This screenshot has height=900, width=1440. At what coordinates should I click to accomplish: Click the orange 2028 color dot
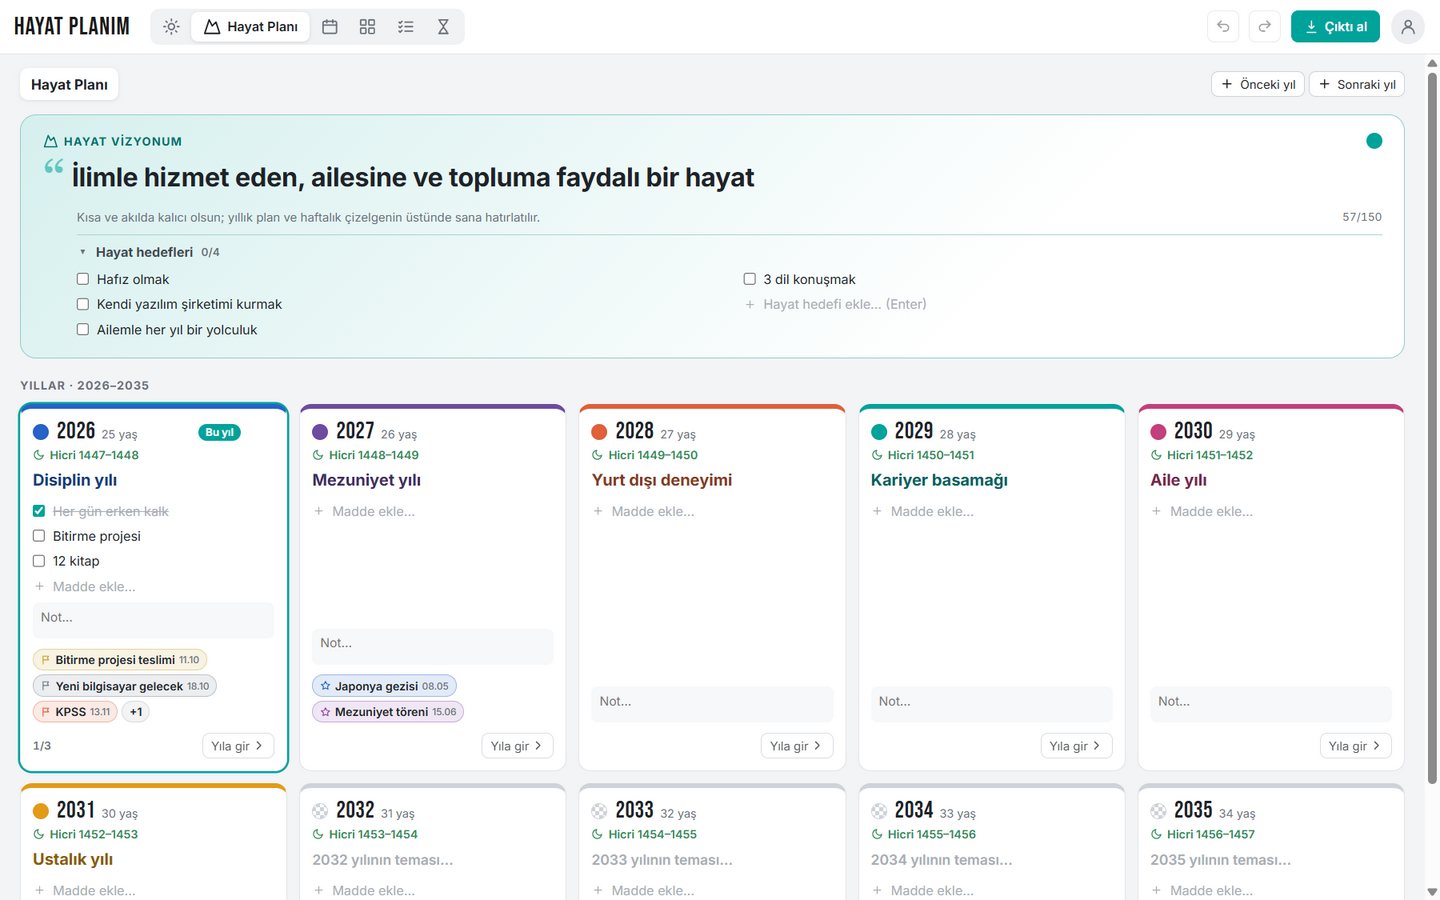pyautogui.click(x=600, y=432)
